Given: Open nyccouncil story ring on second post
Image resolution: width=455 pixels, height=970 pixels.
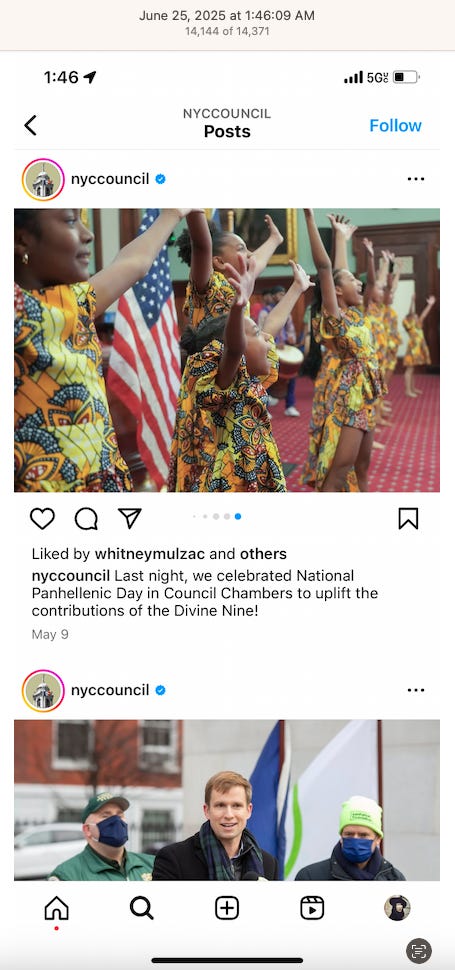Looking at the screenshot, I should tap(43, 690).
